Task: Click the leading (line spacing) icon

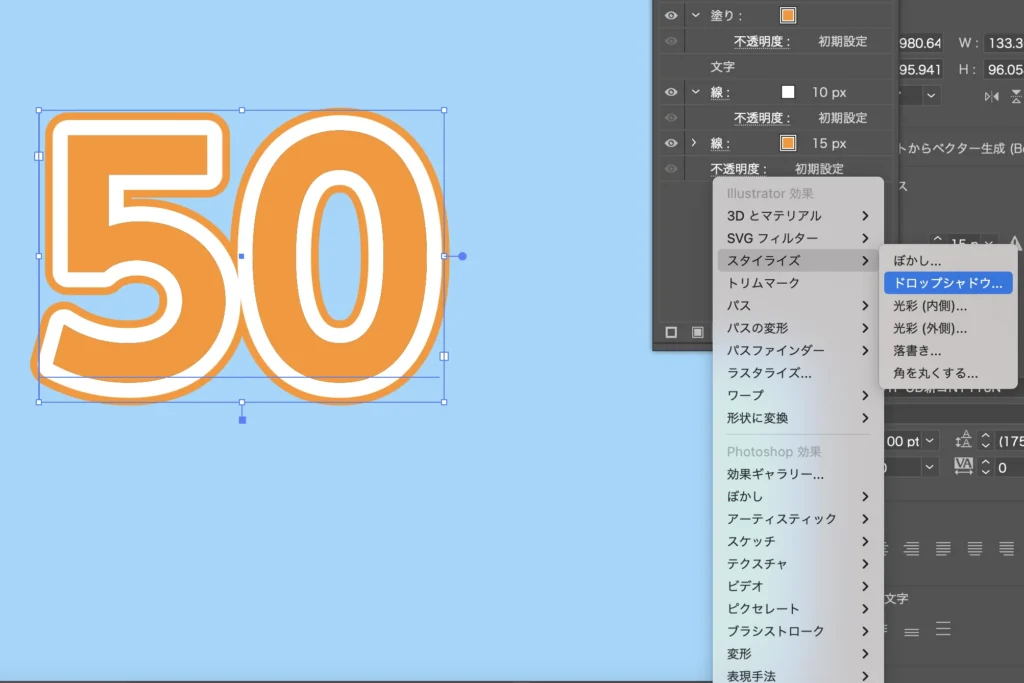Action: point(964,440)
